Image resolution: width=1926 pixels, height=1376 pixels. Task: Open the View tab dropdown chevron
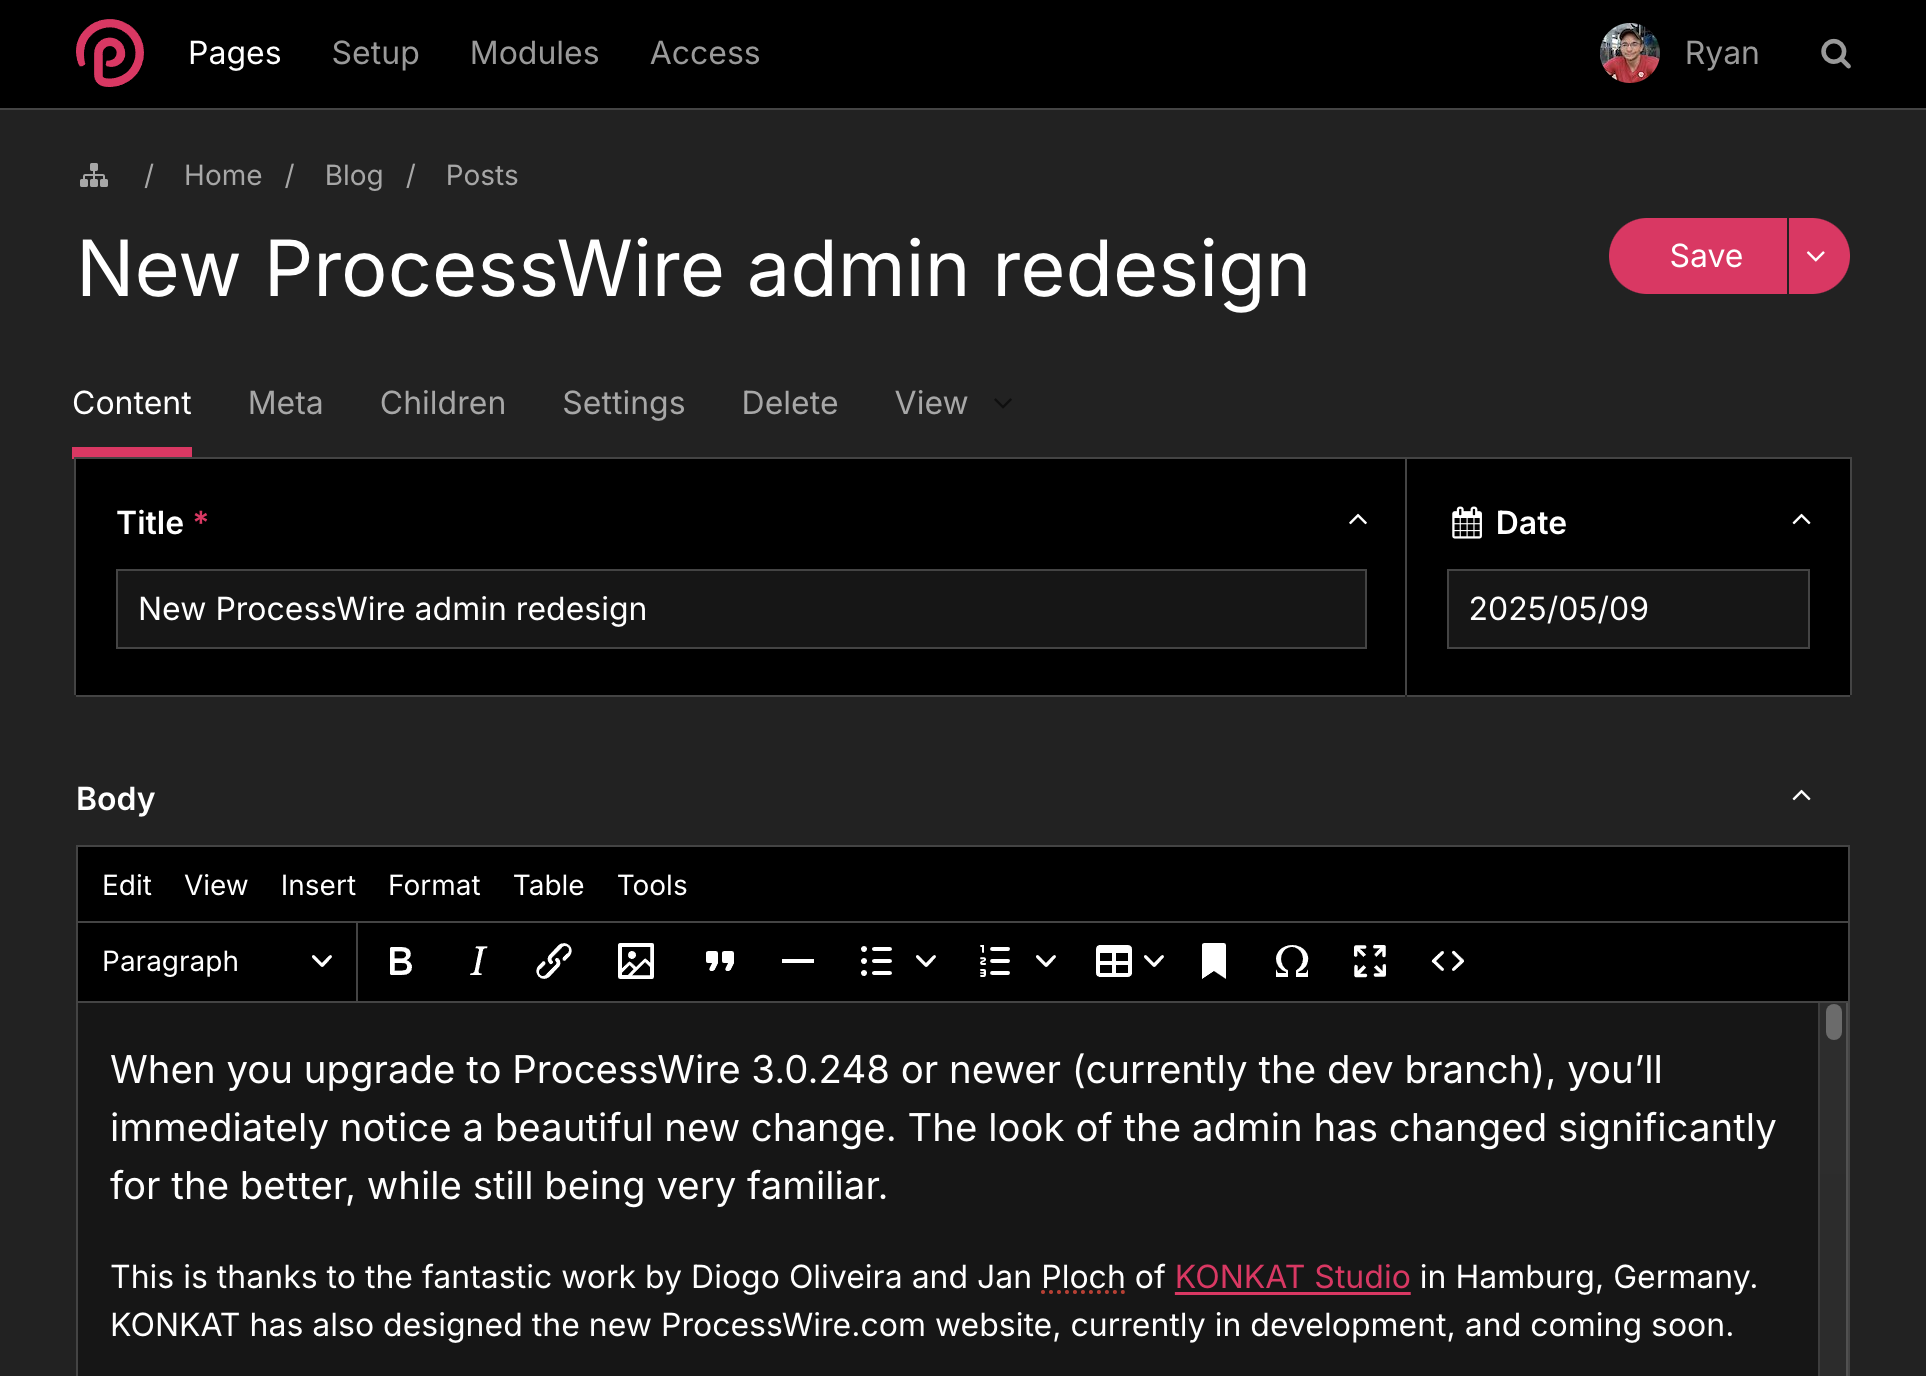[1003, 403]
